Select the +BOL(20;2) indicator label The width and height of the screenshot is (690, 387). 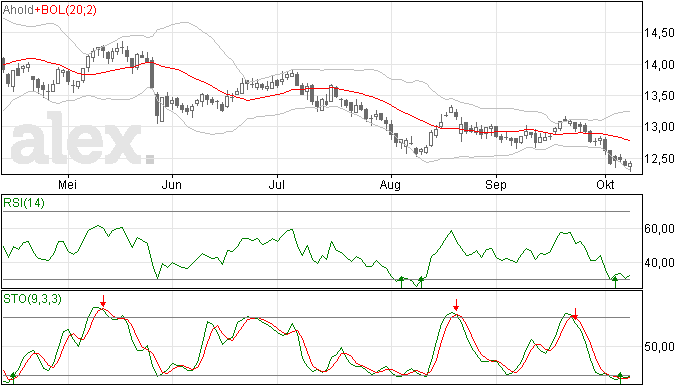pos(66,10)
